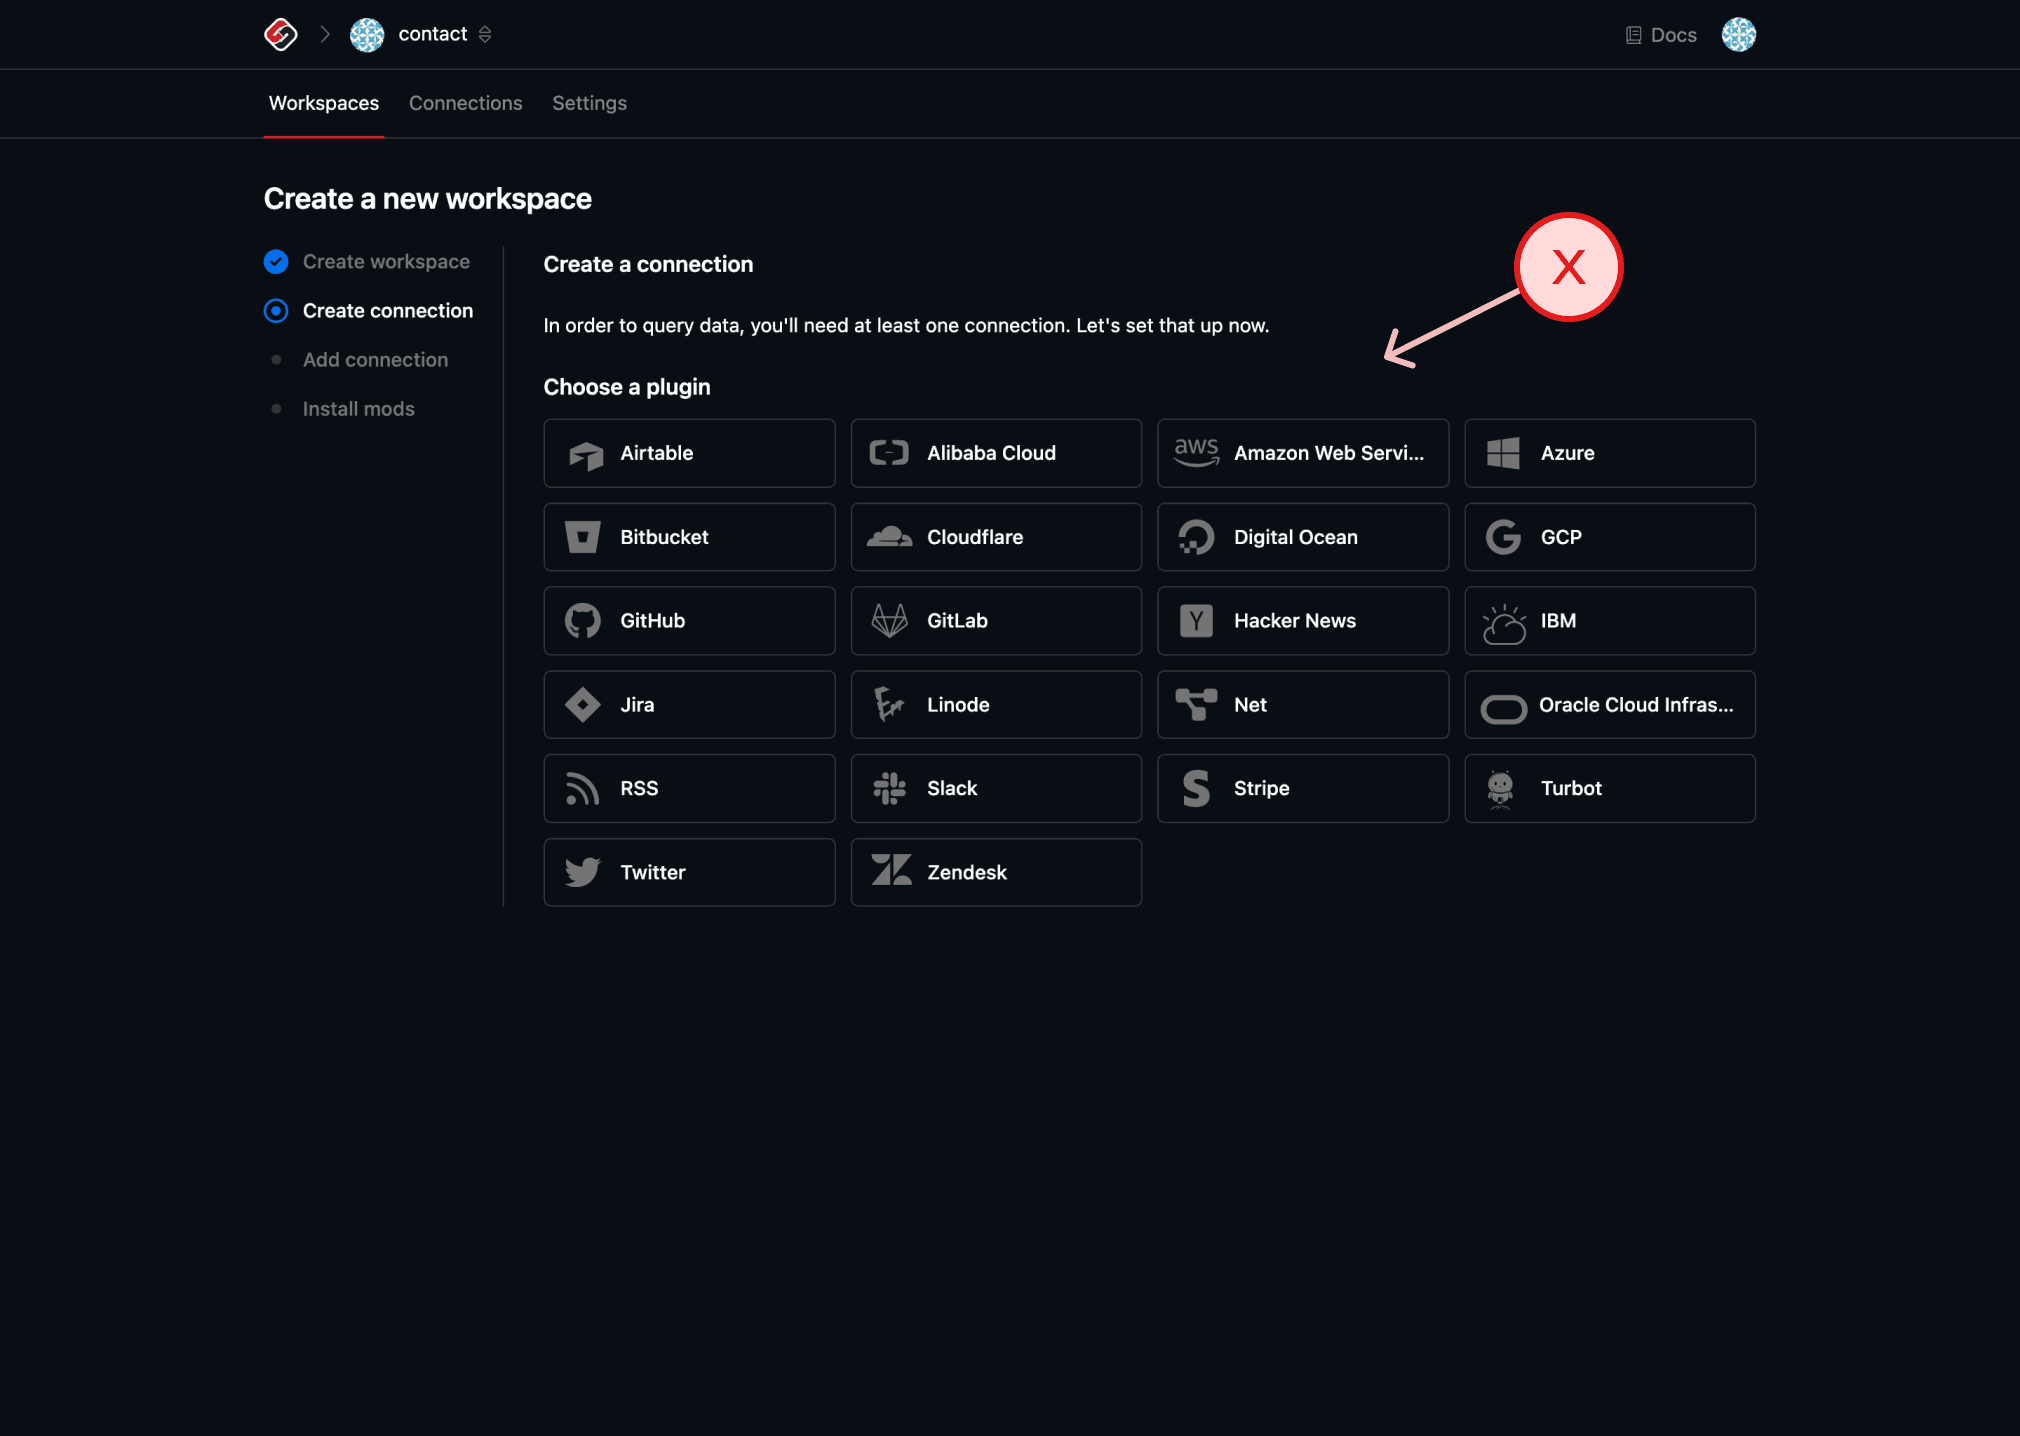This screenshot has height=1436, width=2020.
Task: Select the Slack logo icon
Action: point(889,789)
